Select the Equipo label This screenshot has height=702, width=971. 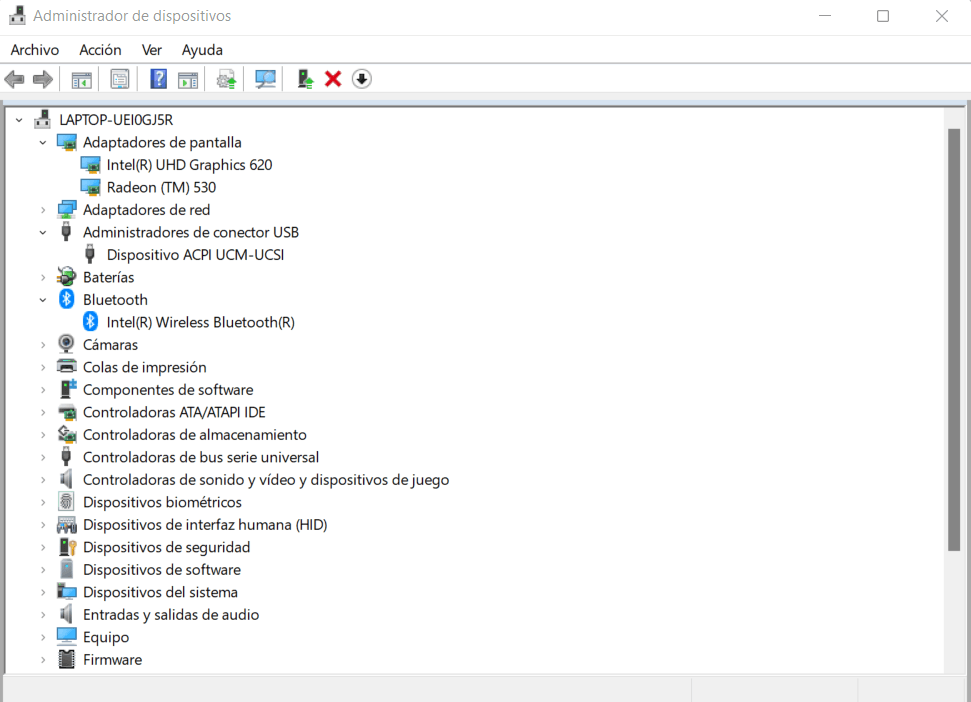click(x=106, y=637)
